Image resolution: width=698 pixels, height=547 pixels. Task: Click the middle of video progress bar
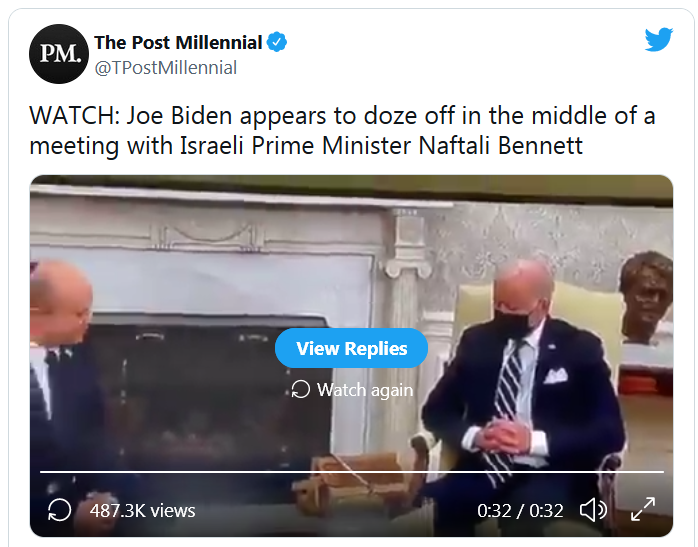tap(352, 471)
